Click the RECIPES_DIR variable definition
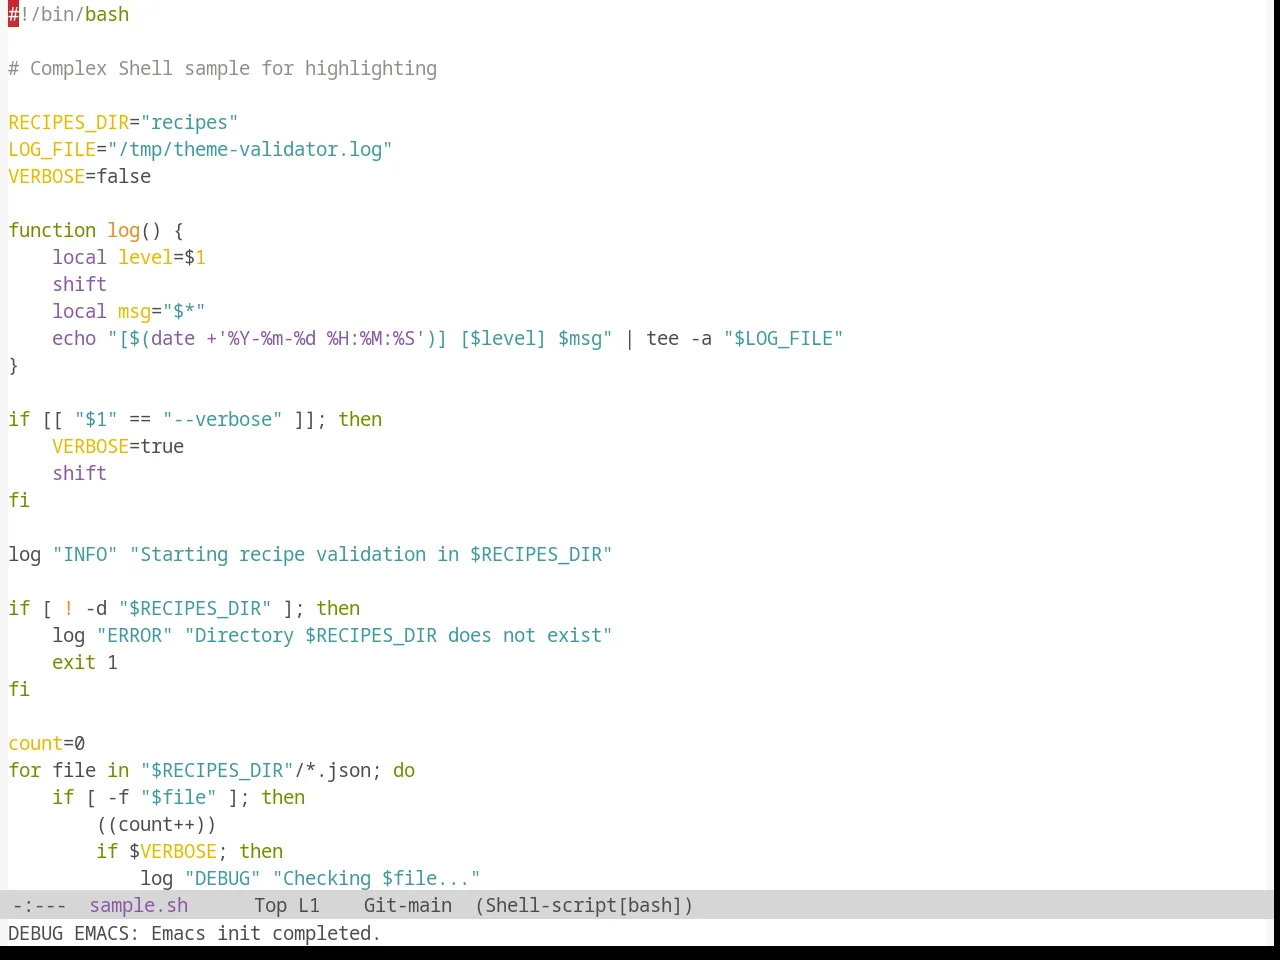Screen dimensions: 1280x960 69,122
